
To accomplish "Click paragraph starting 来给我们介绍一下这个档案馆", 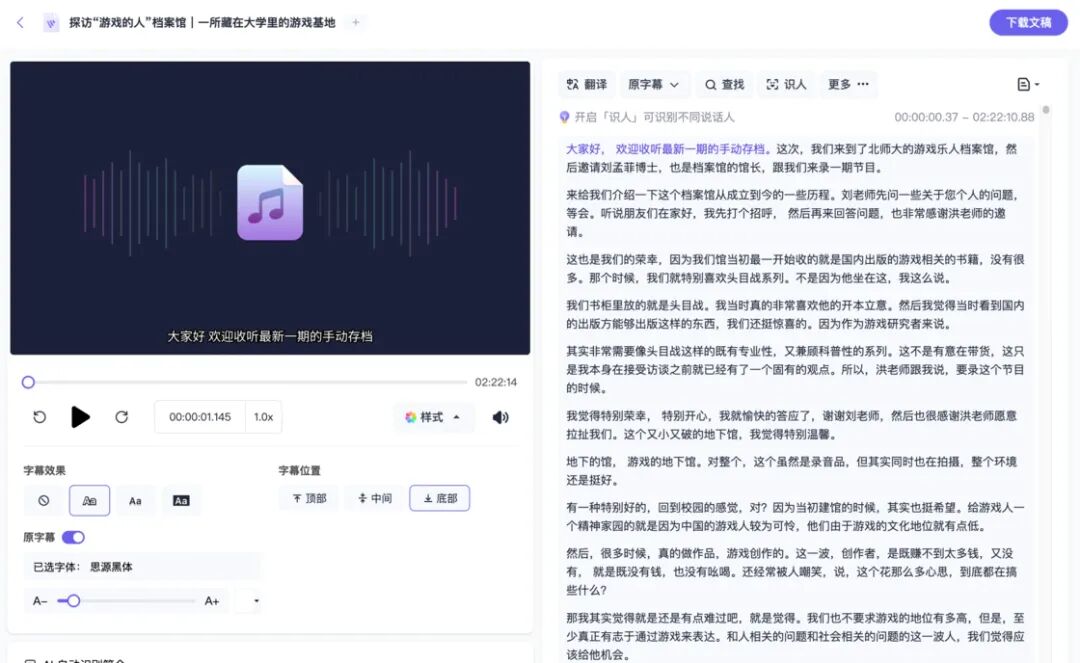I will coord(792,213).
